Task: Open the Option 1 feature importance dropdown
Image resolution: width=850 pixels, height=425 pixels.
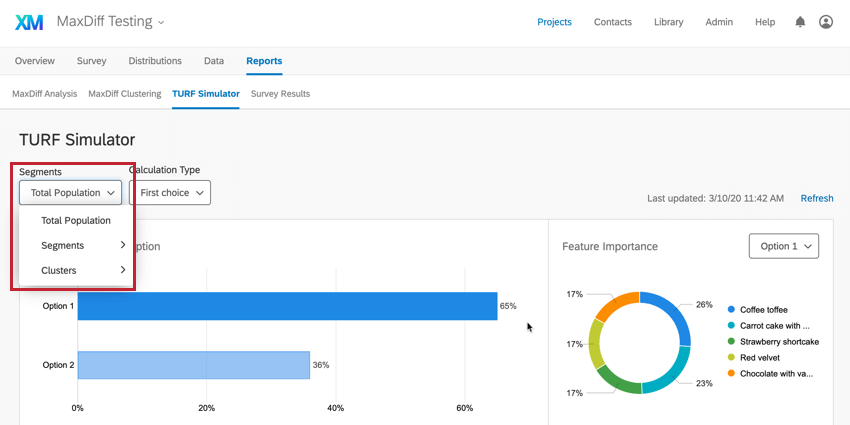Action: [x=784, y=246]
